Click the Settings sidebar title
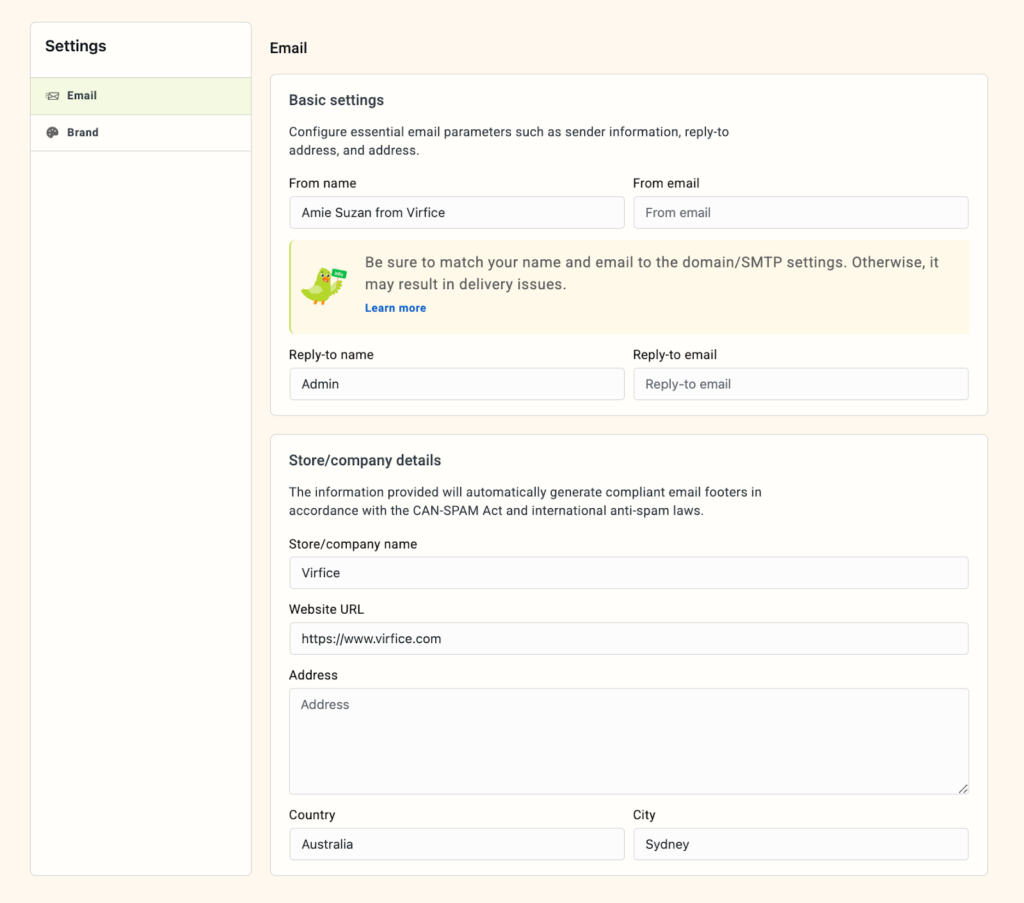 point(76,46)
